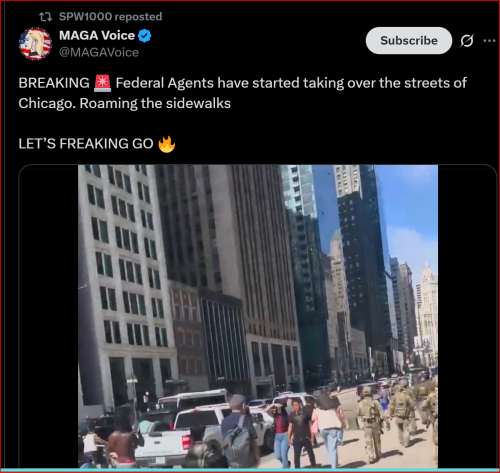Play the embedded Chicago street video
This screenshot has height=473, width=500.
point(258,316)
